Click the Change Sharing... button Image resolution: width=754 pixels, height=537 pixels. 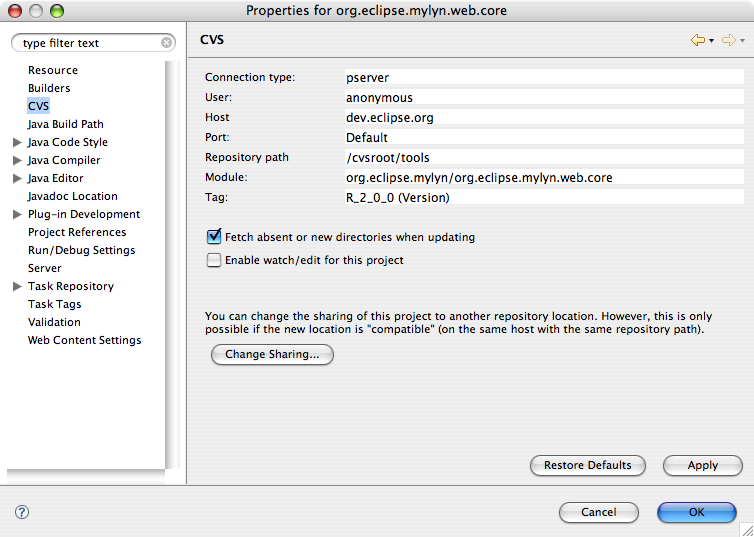pos(272,354)
